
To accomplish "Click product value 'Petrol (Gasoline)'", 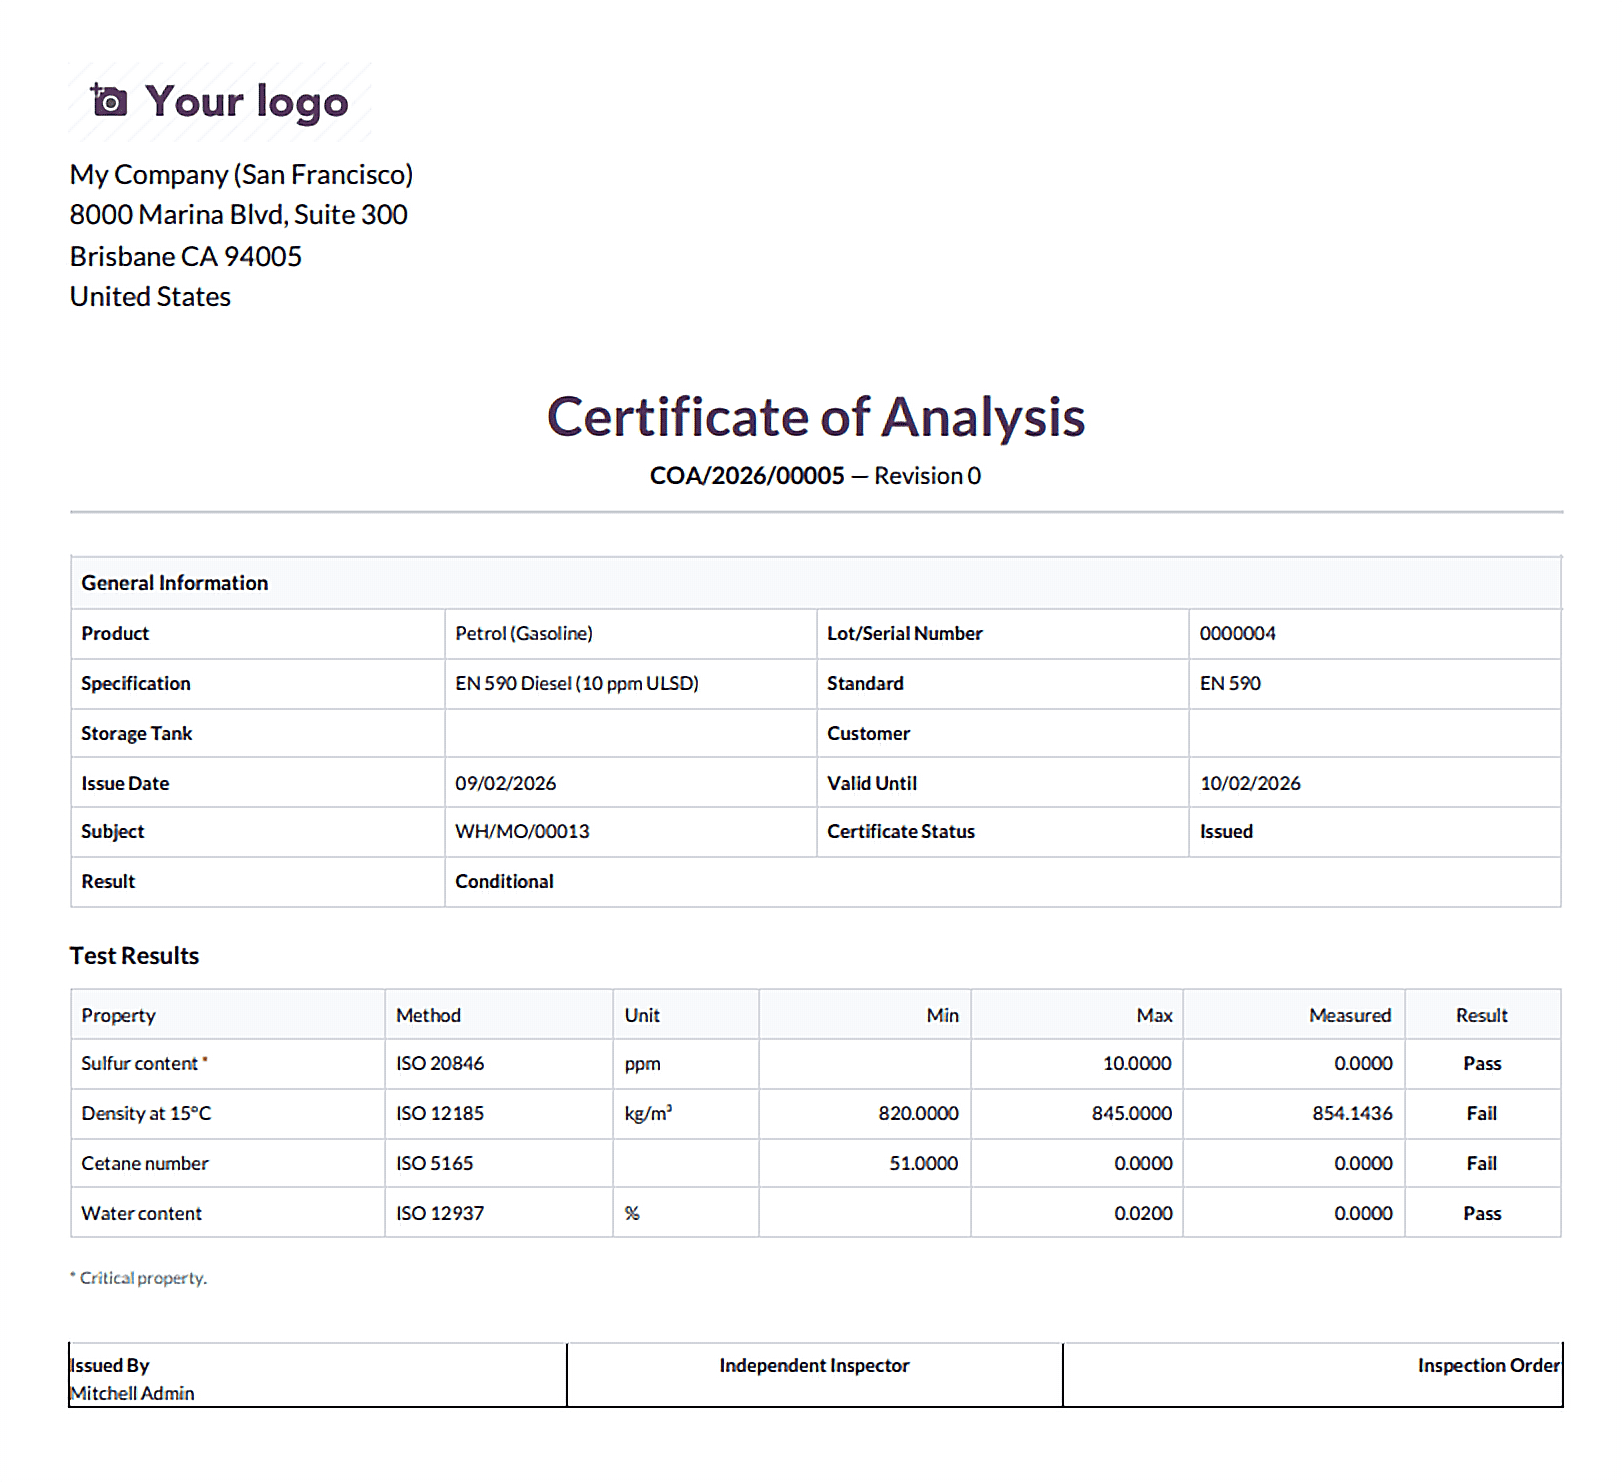I will 523,633.
